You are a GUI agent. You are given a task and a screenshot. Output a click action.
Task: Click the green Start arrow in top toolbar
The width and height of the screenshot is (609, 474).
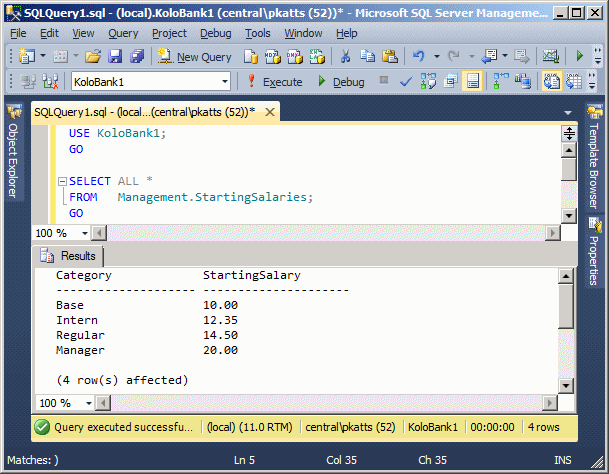(579, 56)
